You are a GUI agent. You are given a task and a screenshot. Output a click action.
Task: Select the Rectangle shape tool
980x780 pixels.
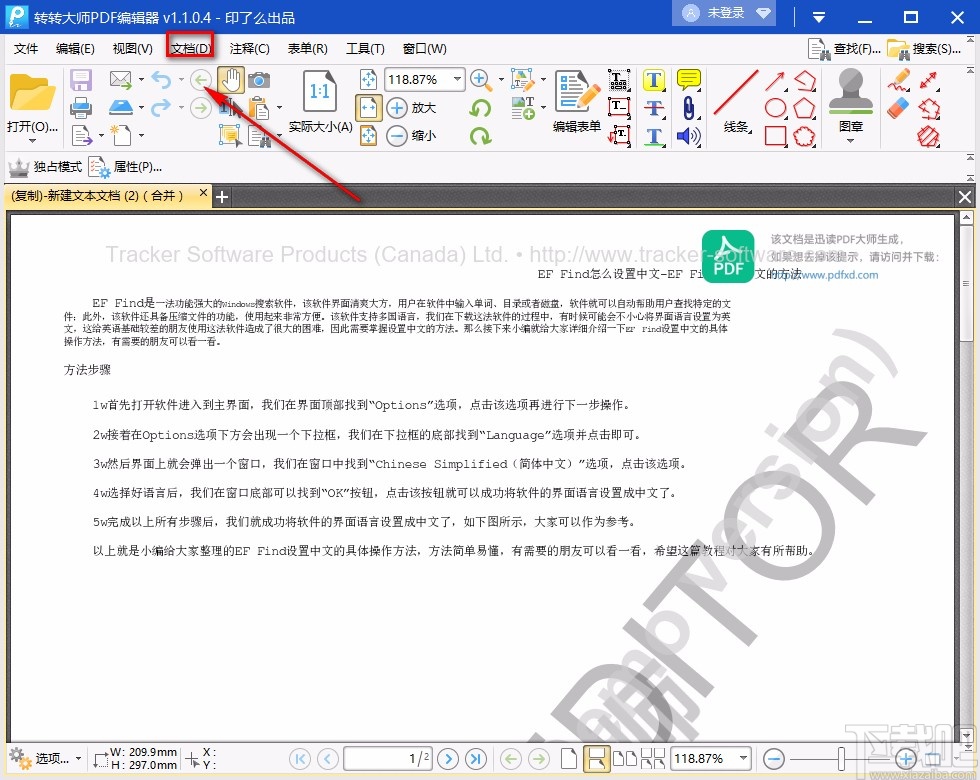775,136
